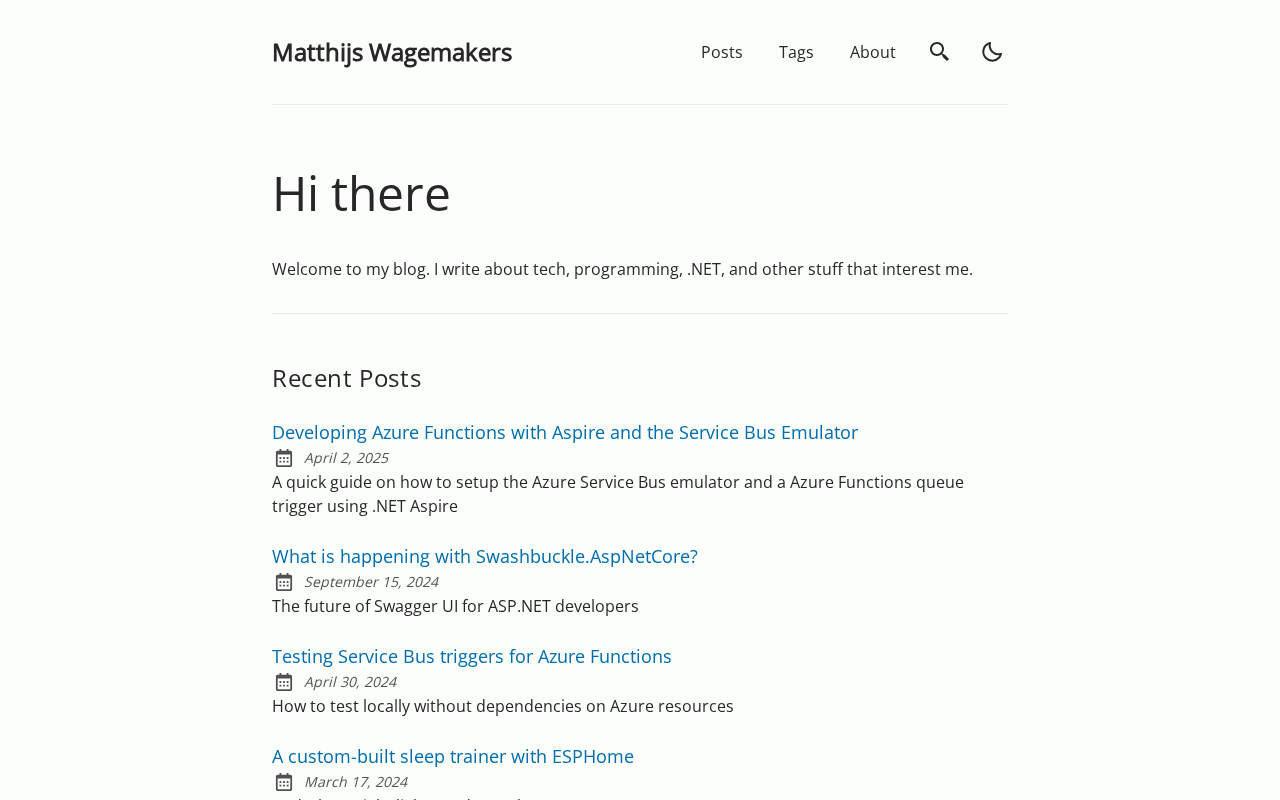Click the Hi there heading
Screen dimensions: 1280x800
361,193
